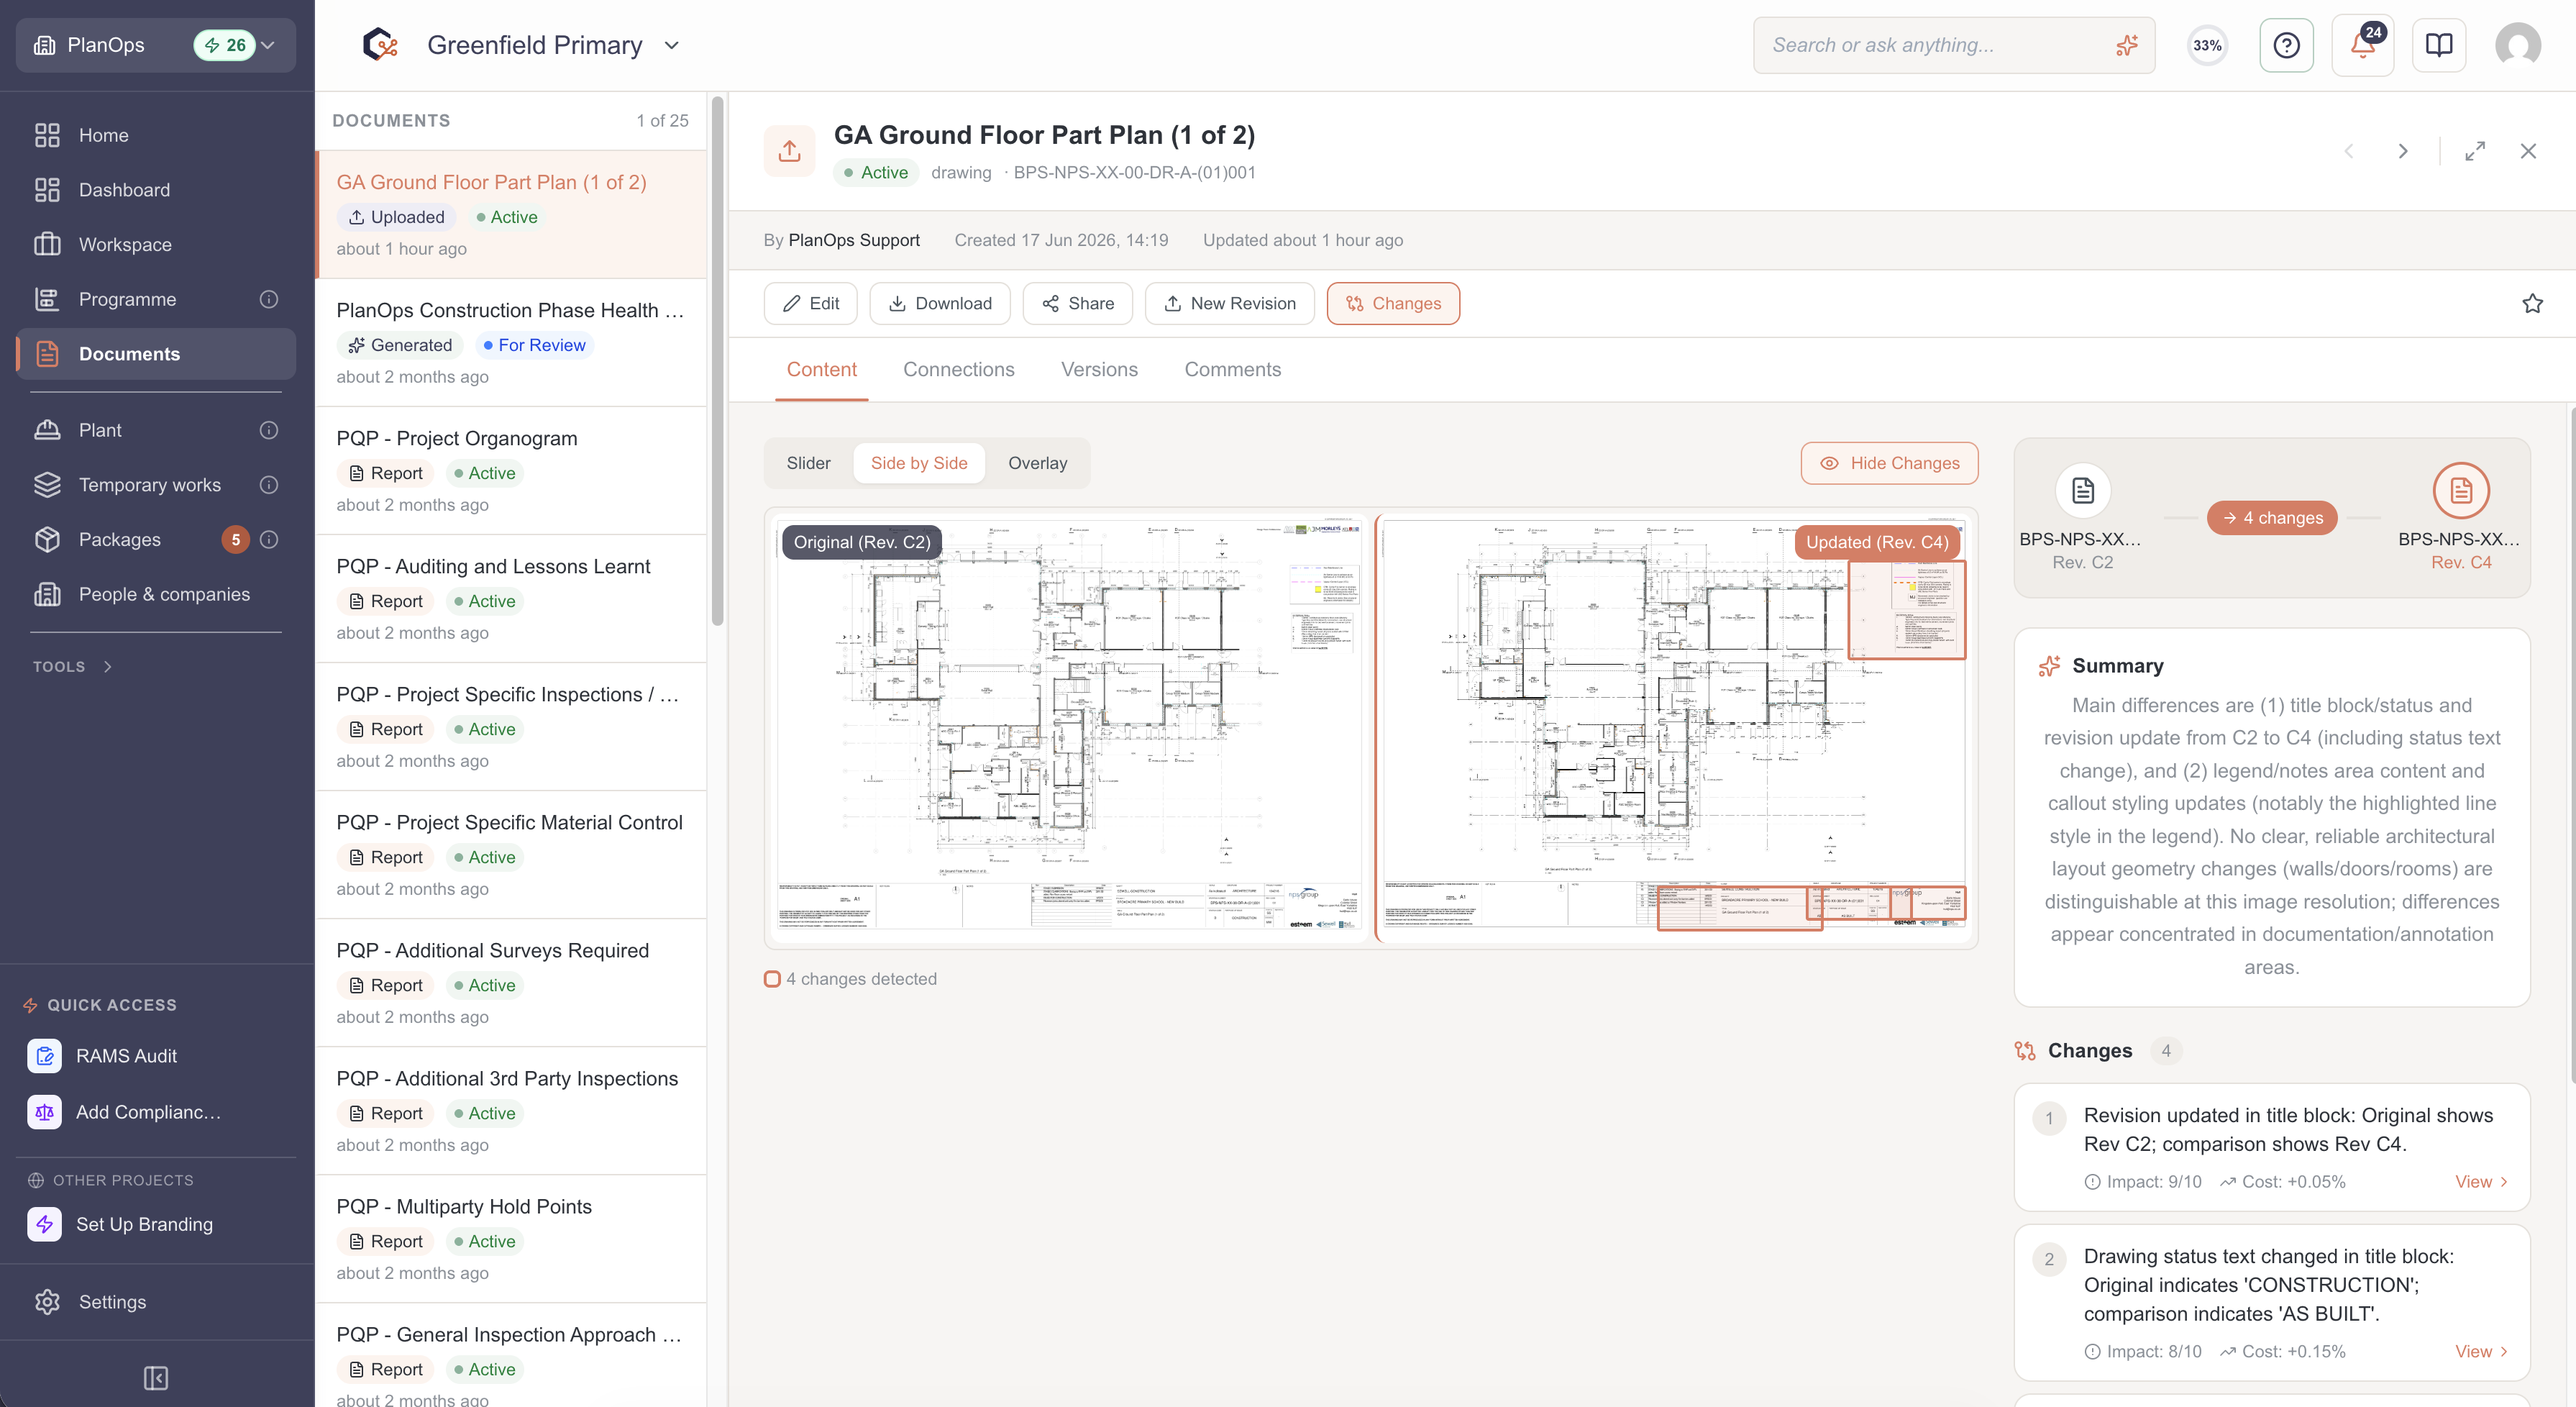Toggle Hide Changes eye button
The height and width of the screenshot is (1407, 2576).
(x=1889, y=463)
